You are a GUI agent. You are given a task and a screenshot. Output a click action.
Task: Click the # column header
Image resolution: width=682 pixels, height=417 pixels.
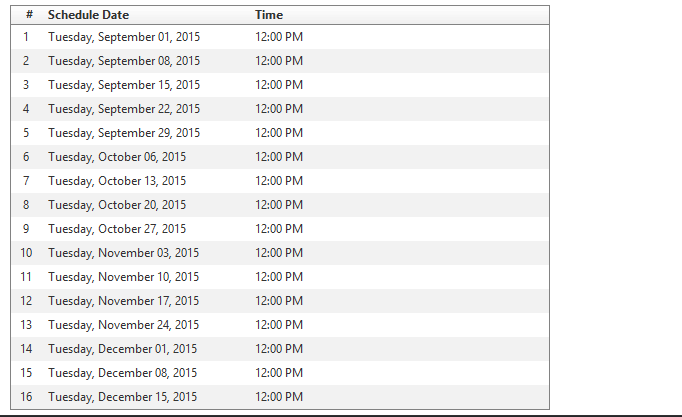(x=29, y=15)
